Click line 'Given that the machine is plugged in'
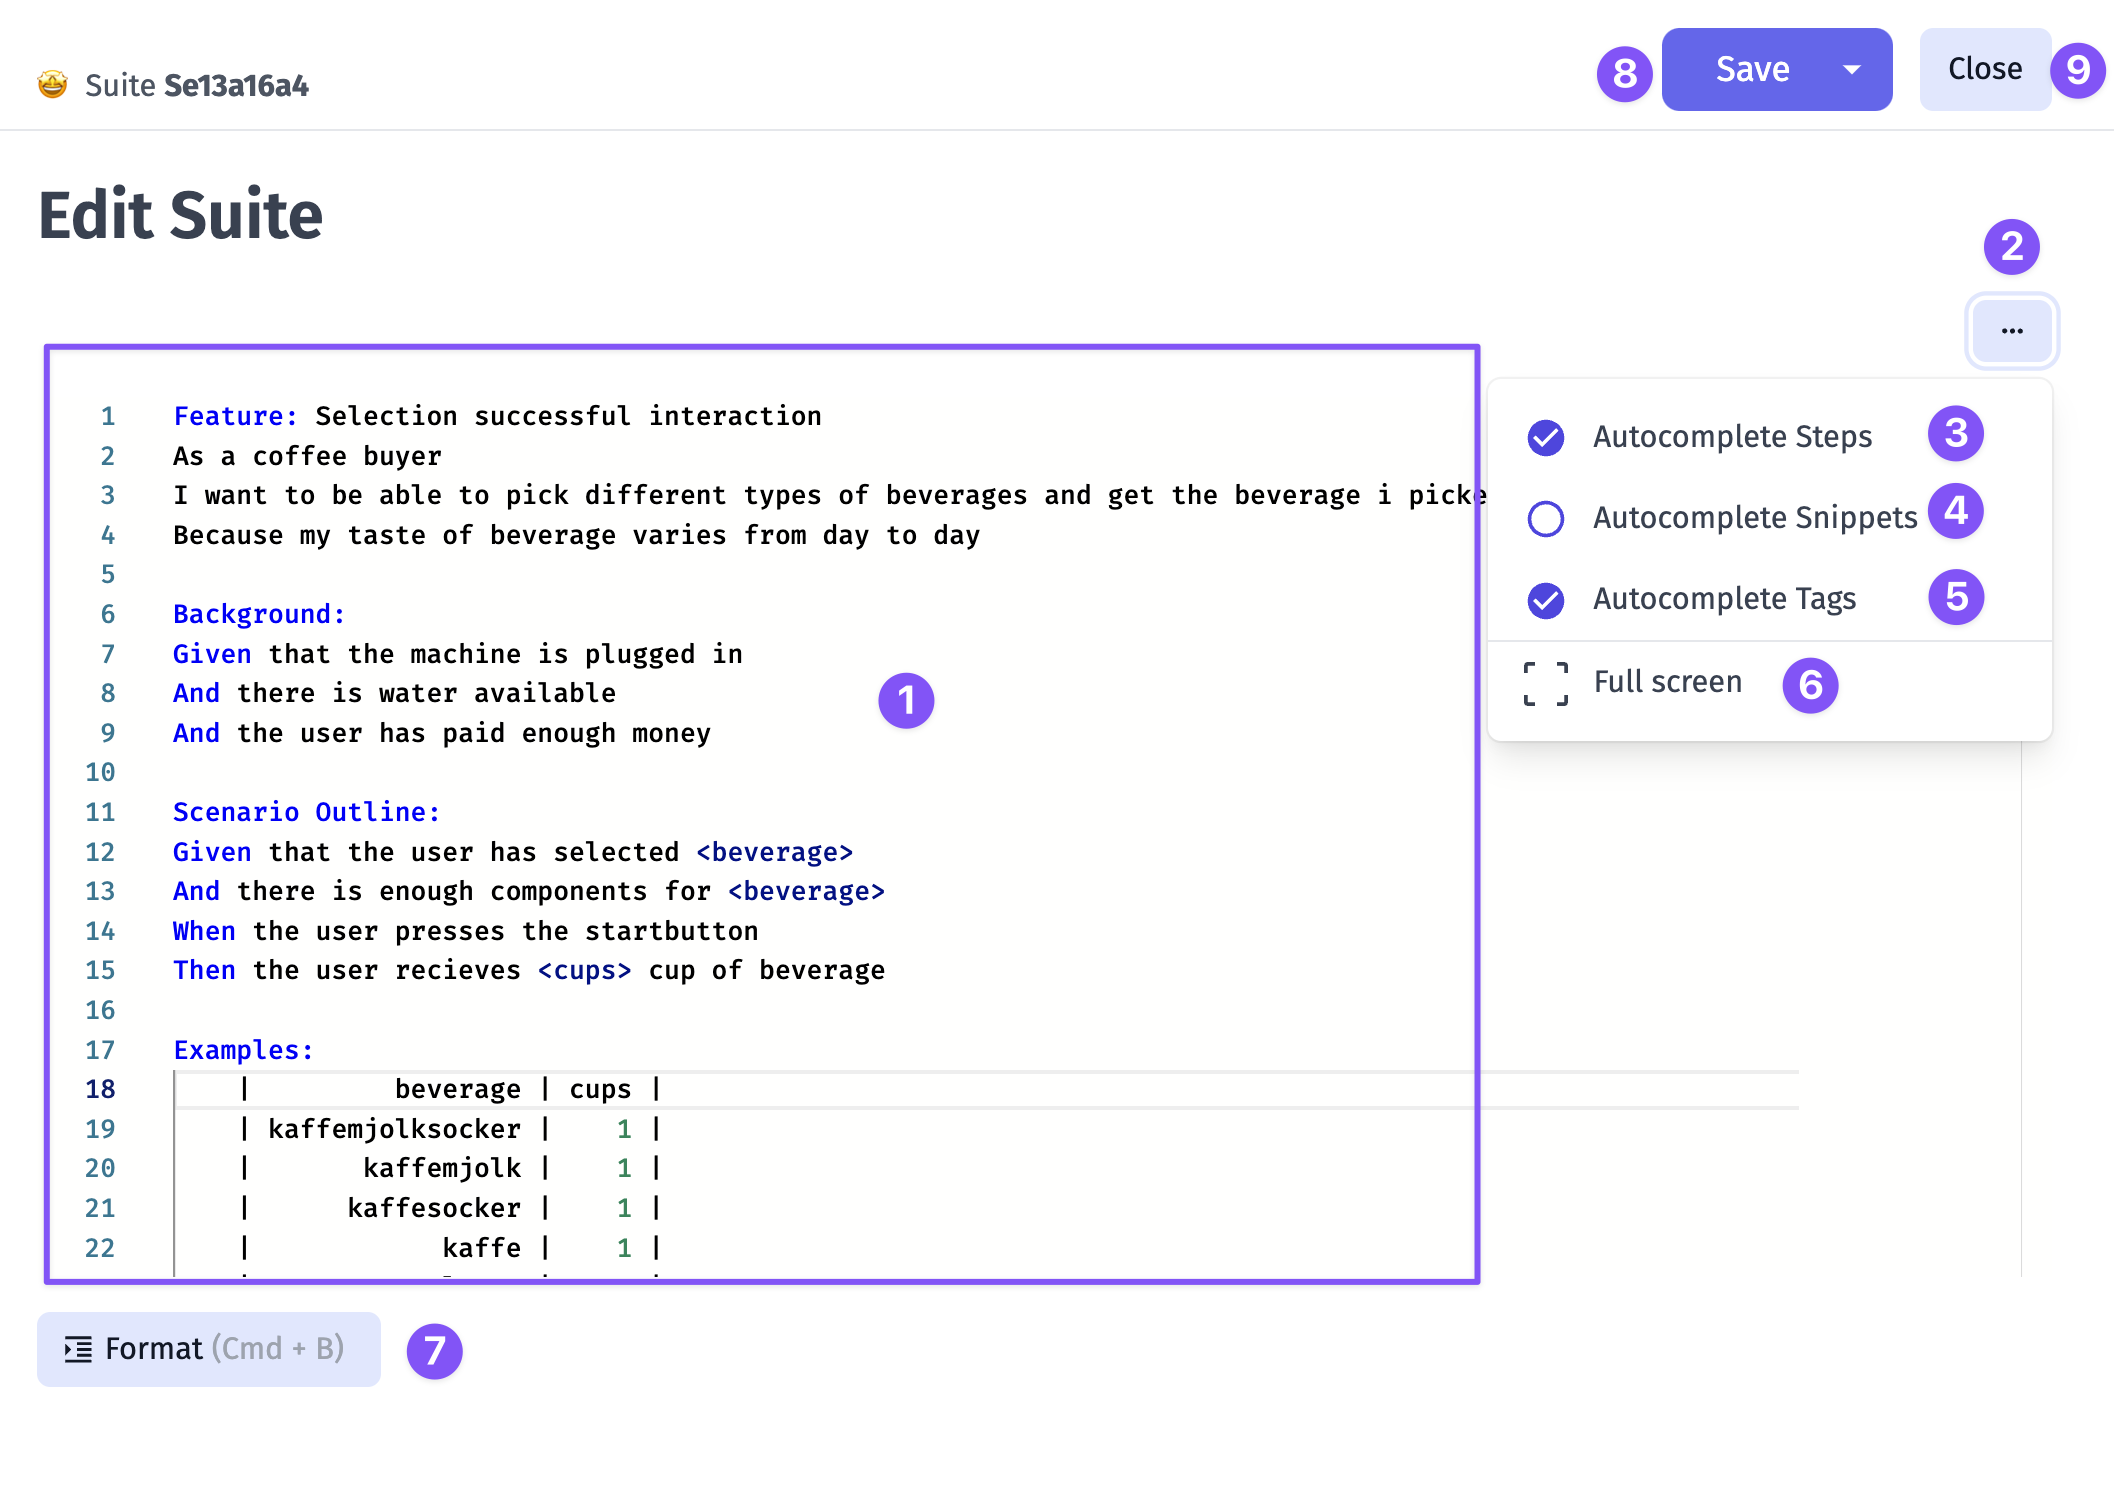 pos(458,654)
